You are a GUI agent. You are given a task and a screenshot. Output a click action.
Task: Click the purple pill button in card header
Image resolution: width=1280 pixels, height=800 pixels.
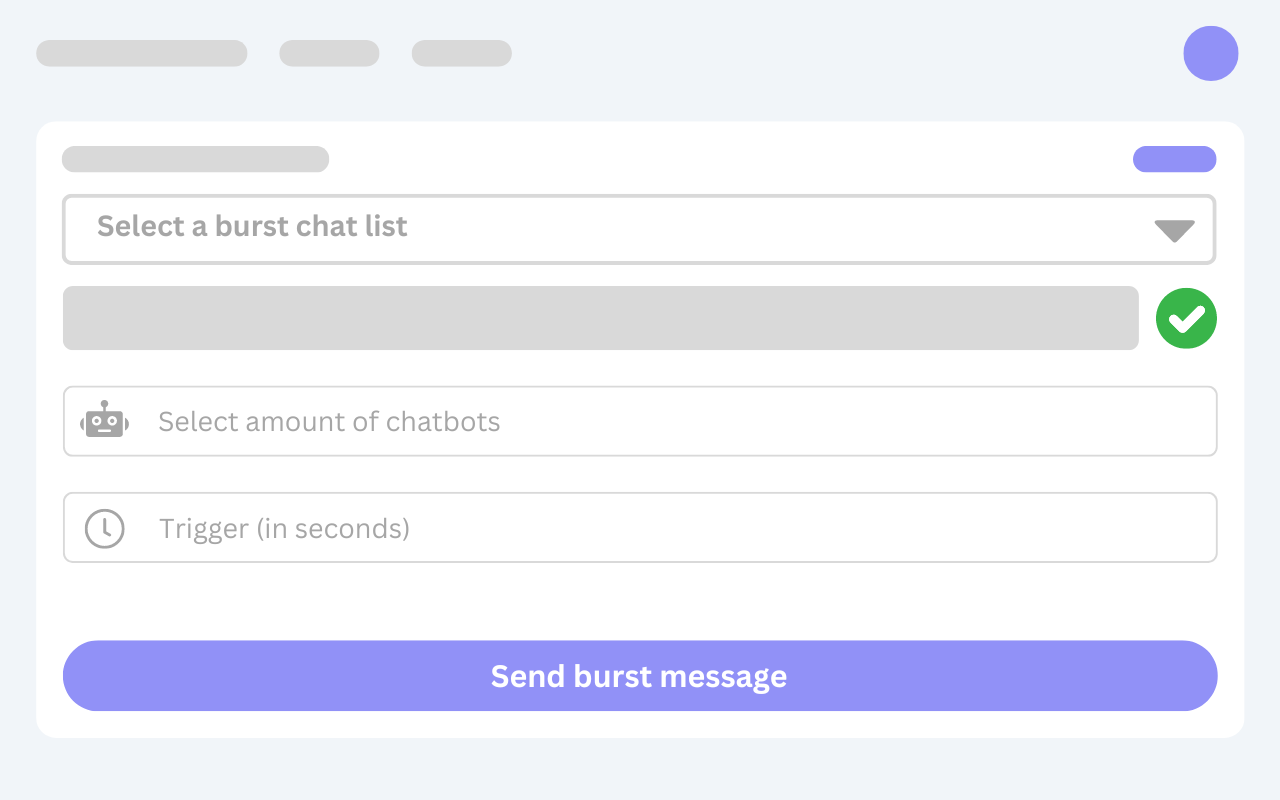pos(1174,159)
